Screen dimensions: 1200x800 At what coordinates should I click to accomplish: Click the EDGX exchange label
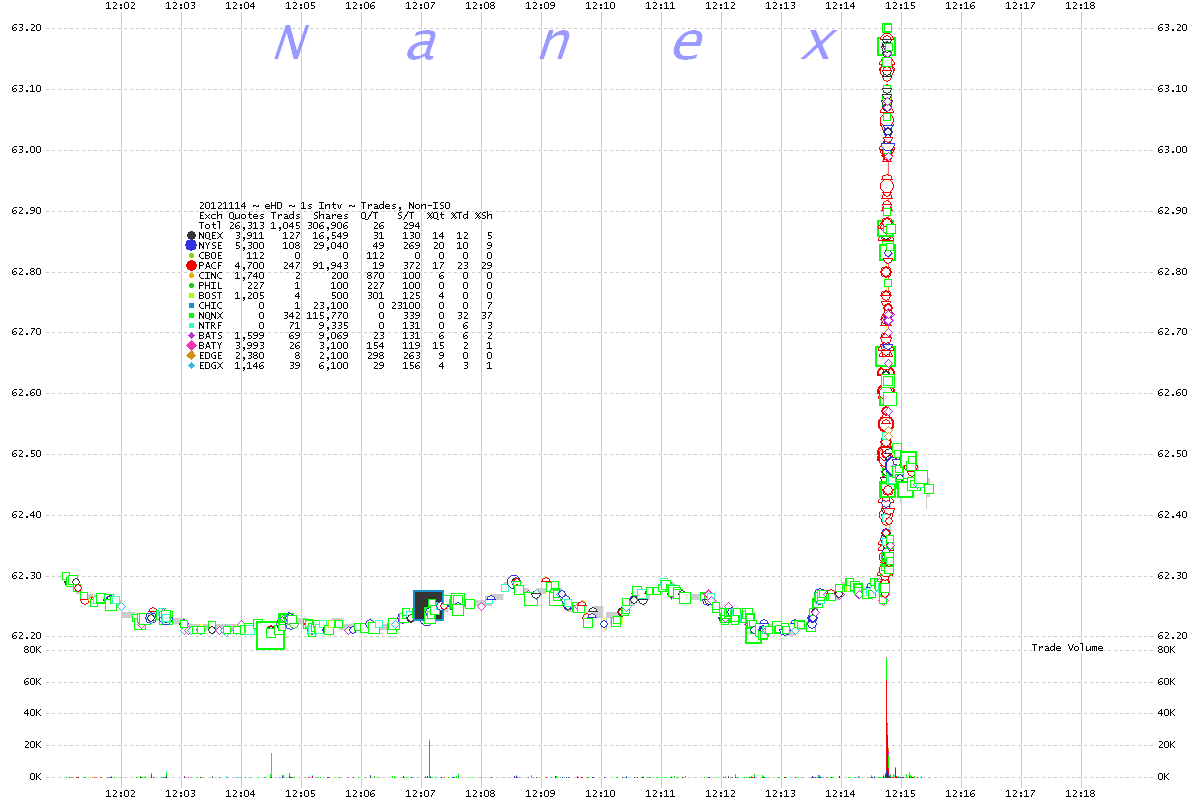click(210, 365)
